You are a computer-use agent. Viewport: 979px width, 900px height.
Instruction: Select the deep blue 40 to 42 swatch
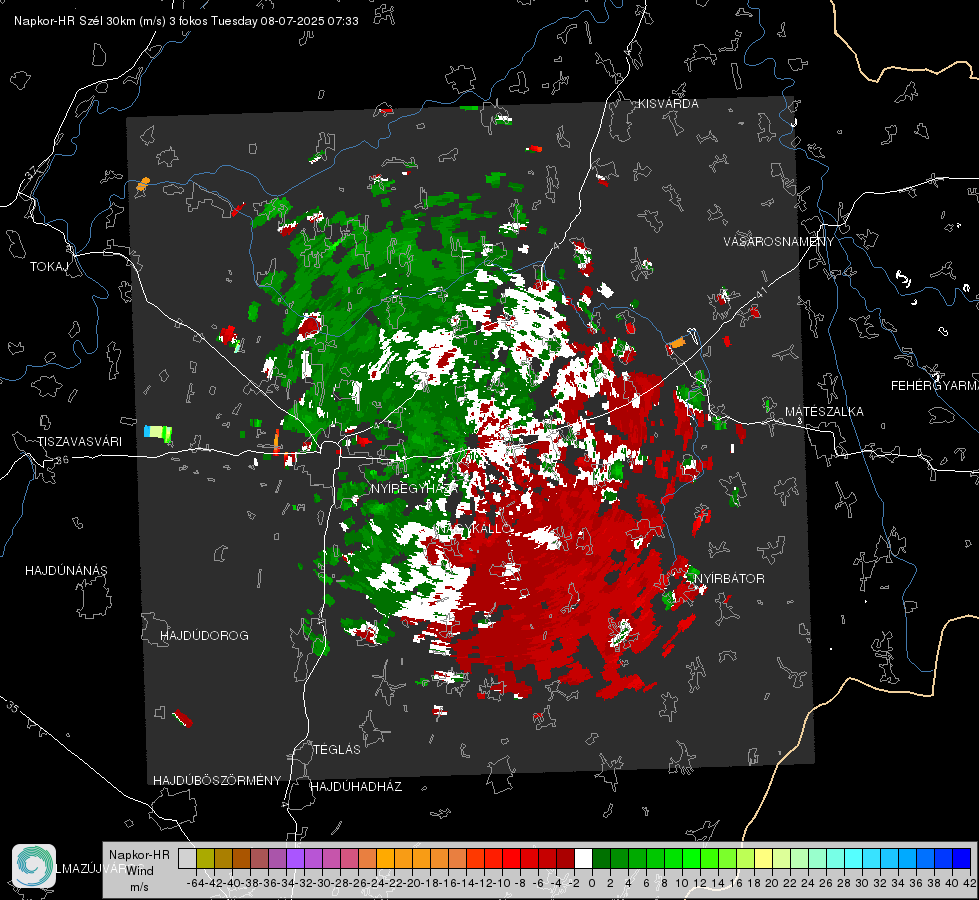[962, 858]
